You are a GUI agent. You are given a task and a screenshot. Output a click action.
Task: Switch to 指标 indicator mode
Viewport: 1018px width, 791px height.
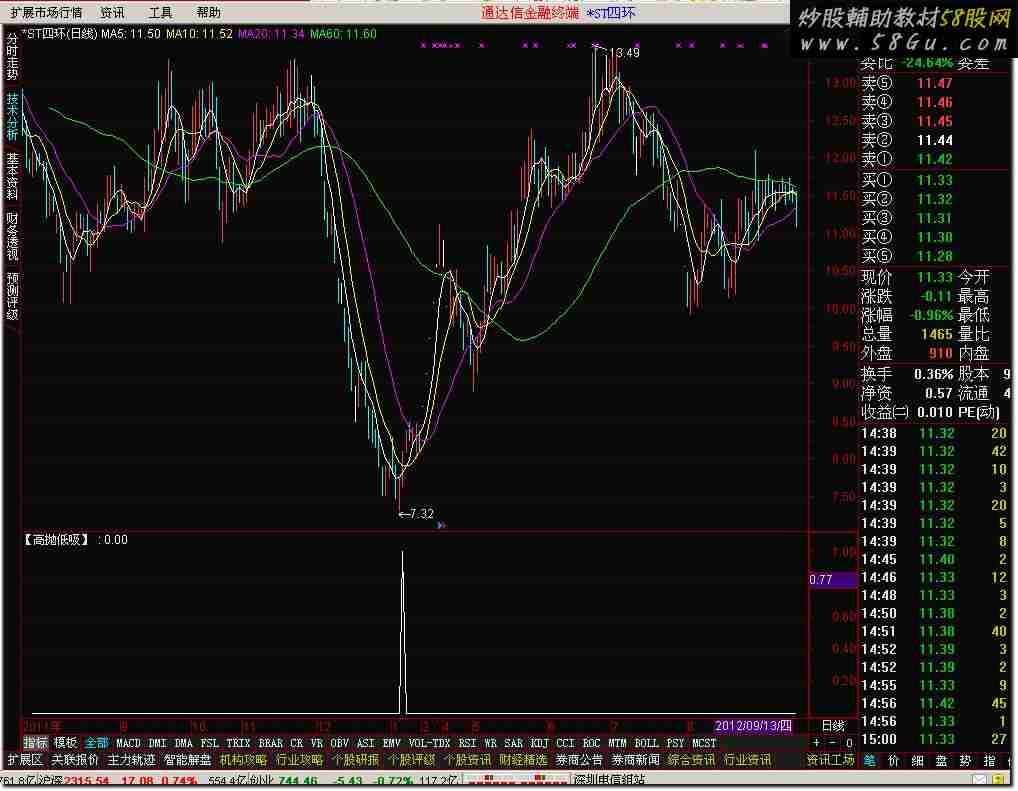click(36, 743)
